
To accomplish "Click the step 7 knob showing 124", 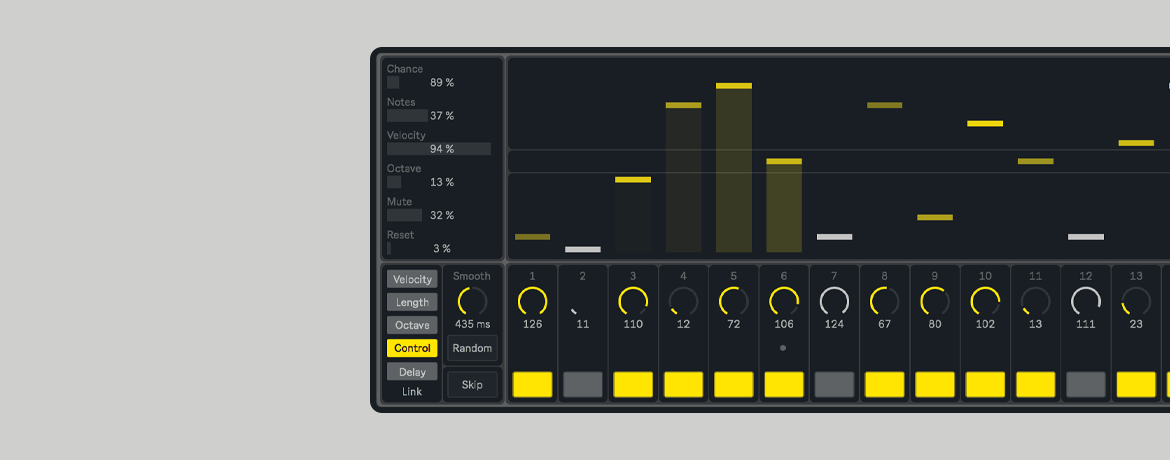I will coord(834,301).
